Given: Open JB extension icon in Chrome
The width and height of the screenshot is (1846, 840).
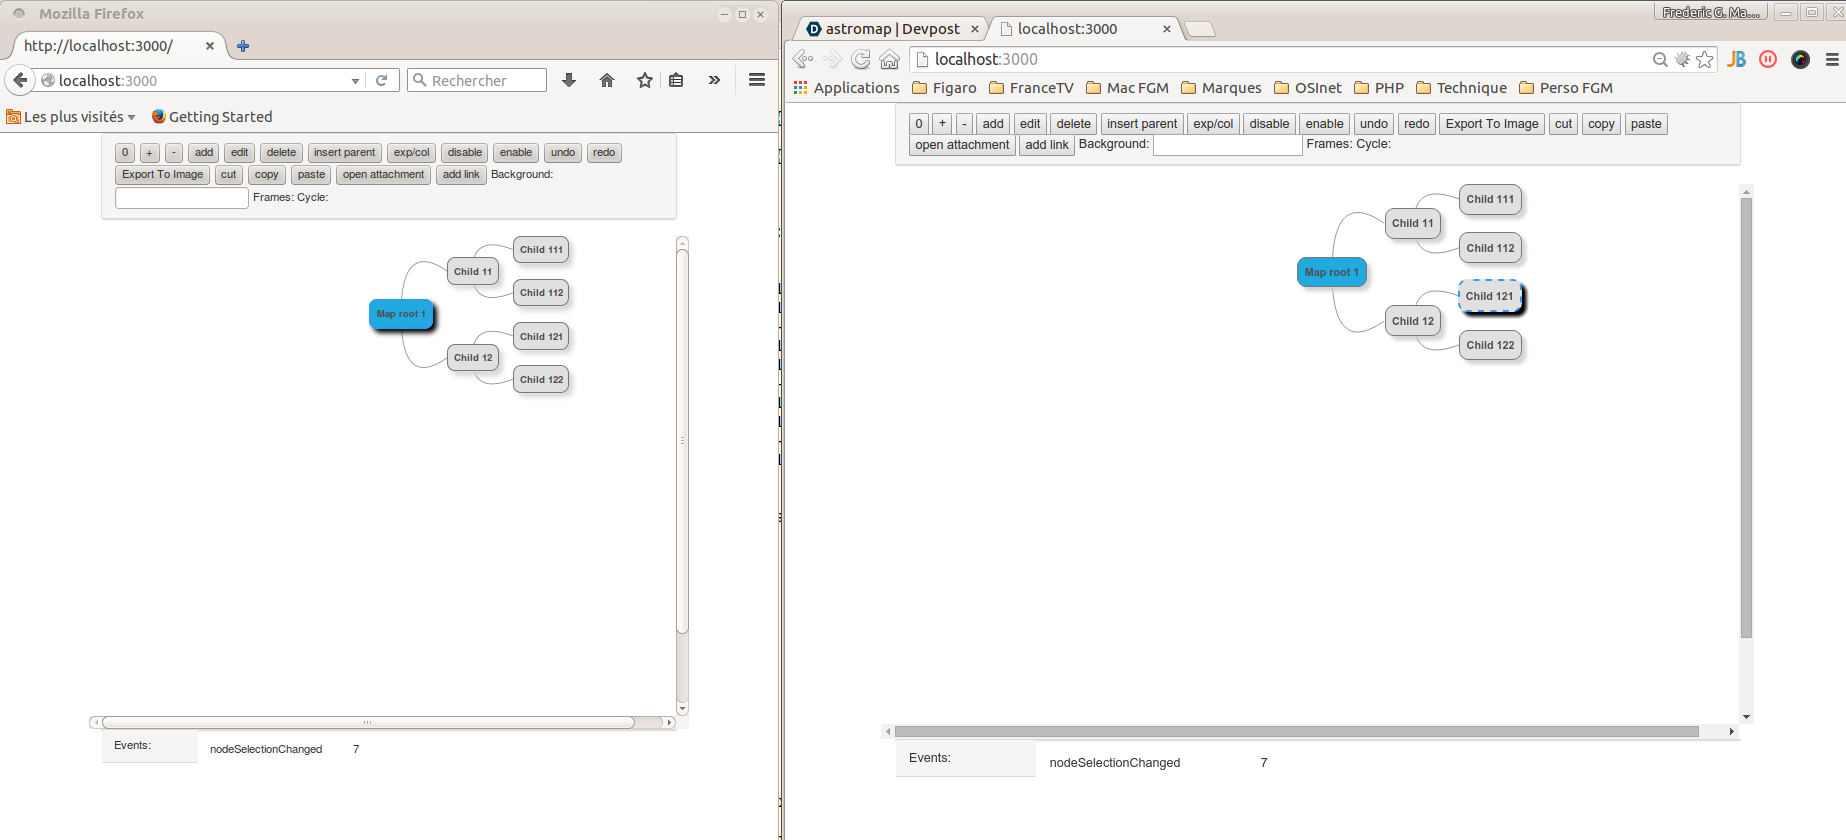Looking at the screenshot, I should pyautogui.click(x=1737, y=59).
